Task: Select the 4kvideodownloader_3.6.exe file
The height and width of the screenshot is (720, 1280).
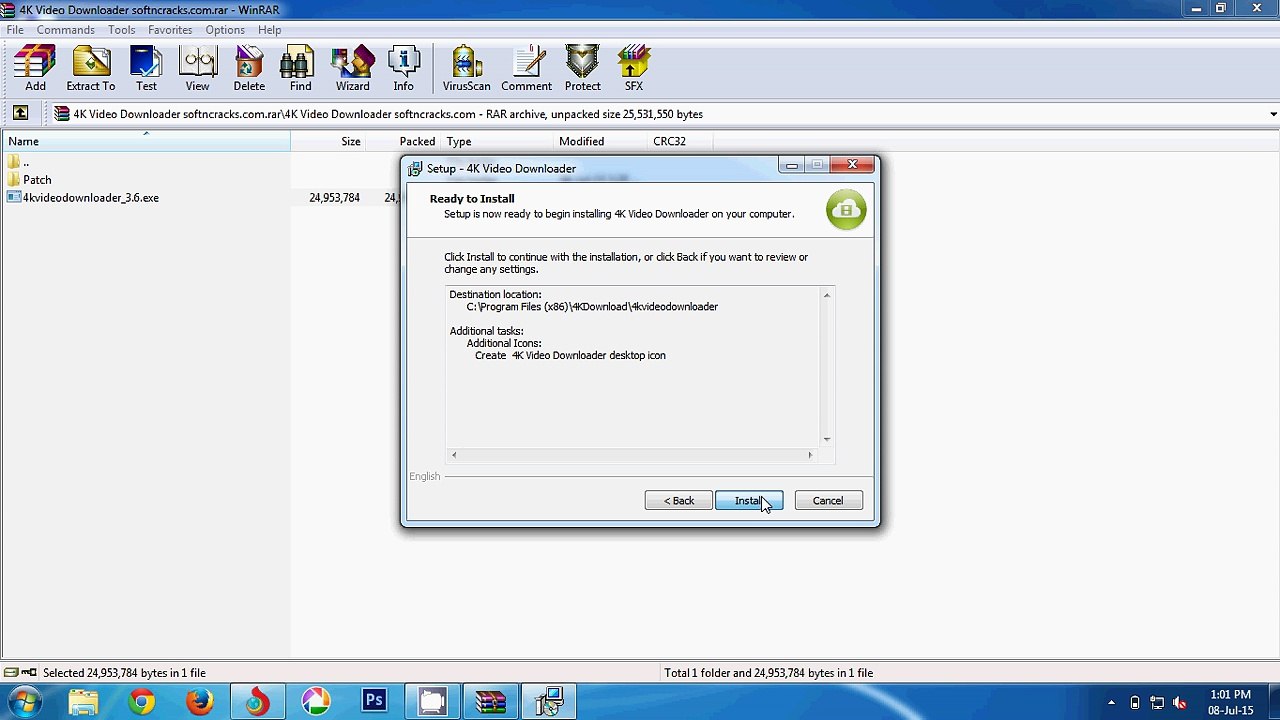Action: 83,198
